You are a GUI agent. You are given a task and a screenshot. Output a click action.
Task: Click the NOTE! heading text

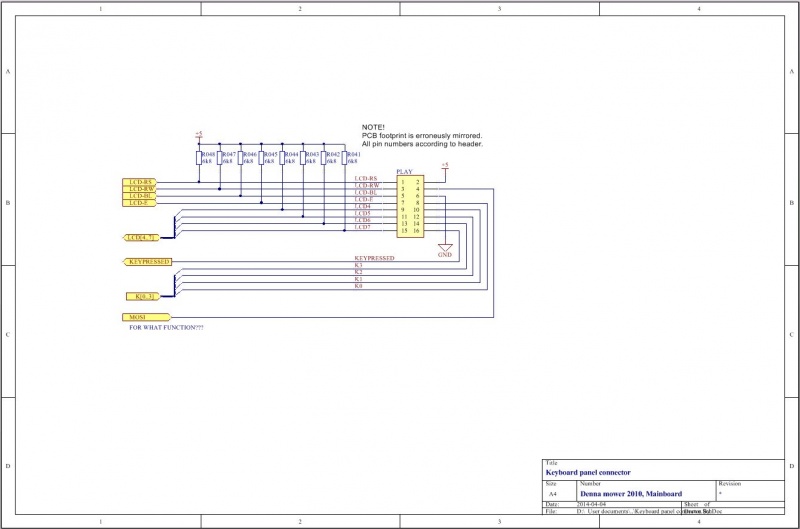point(373,127)
